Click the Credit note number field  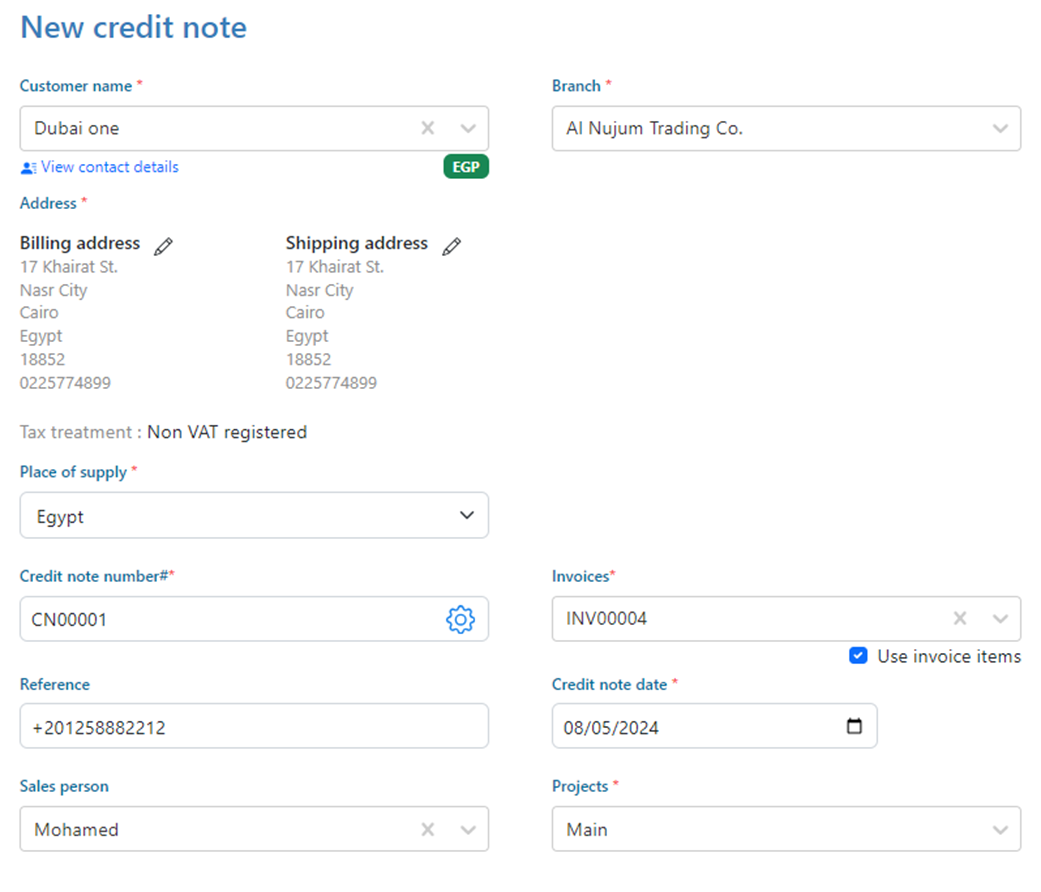[x=230, y=620]
